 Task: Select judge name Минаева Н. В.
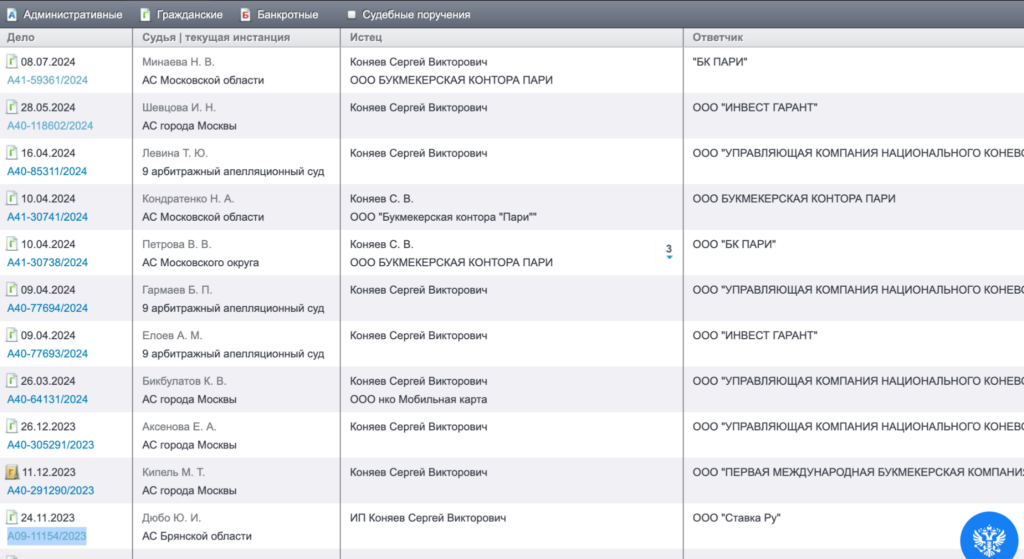click(x=178, y=62)
